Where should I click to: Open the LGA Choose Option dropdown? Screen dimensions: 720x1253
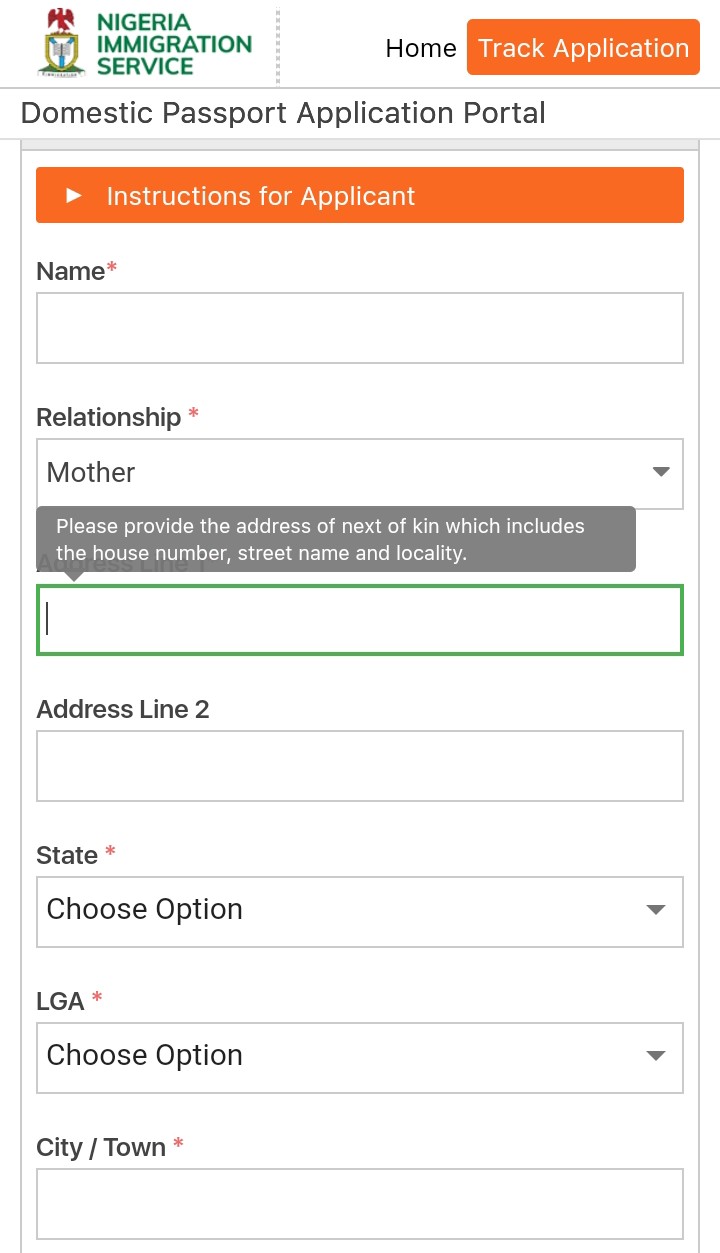click(360, 1058)
